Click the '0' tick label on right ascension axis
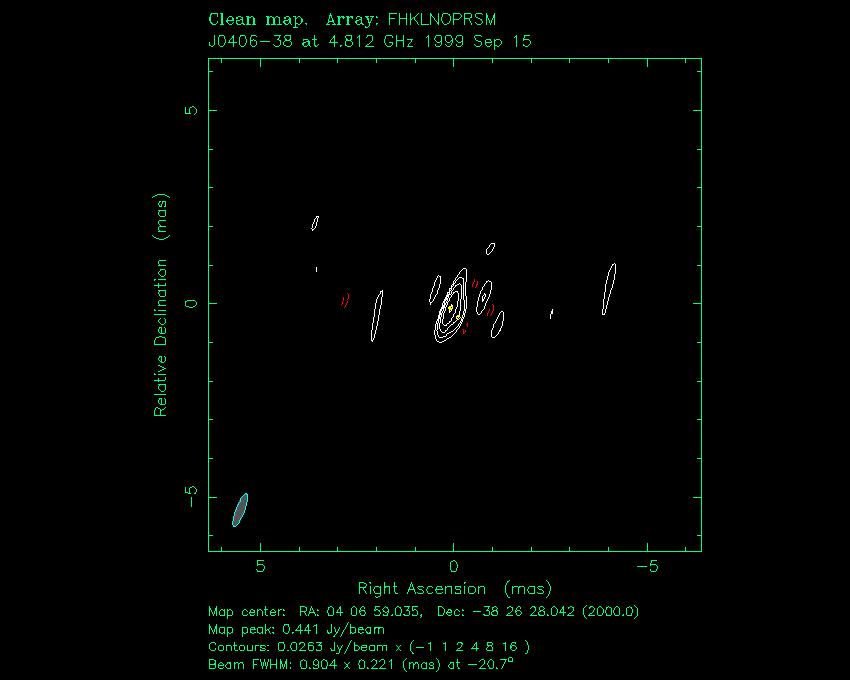Viewport: 850px width, 680px height. (454, 567)
